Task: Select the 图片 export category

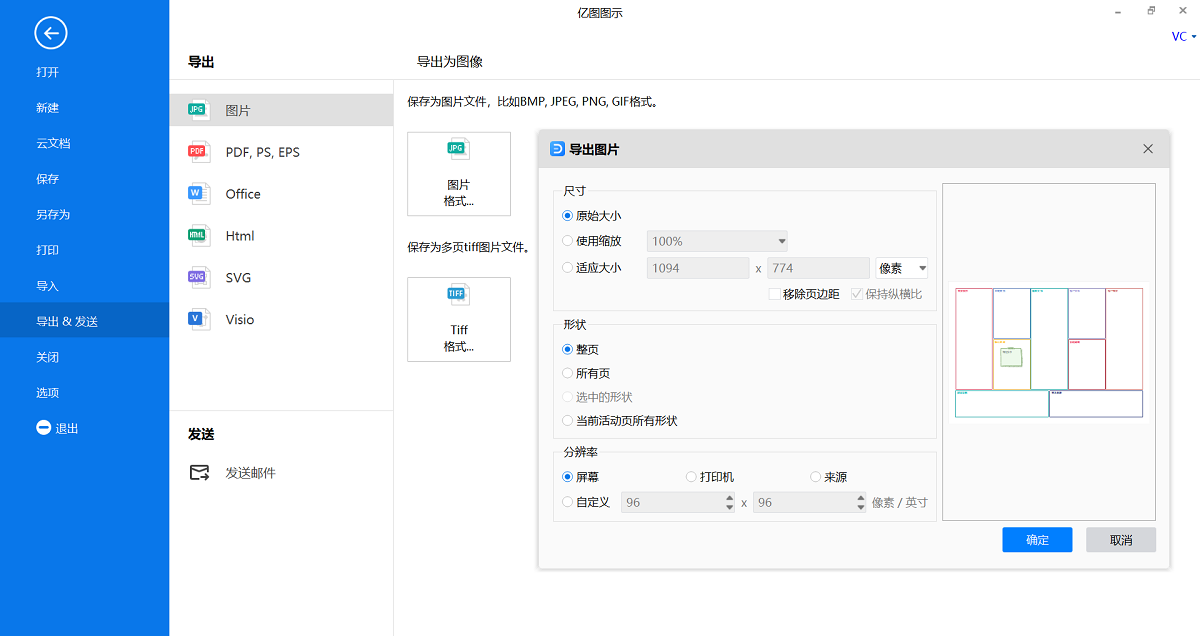Action: (281, 110)
